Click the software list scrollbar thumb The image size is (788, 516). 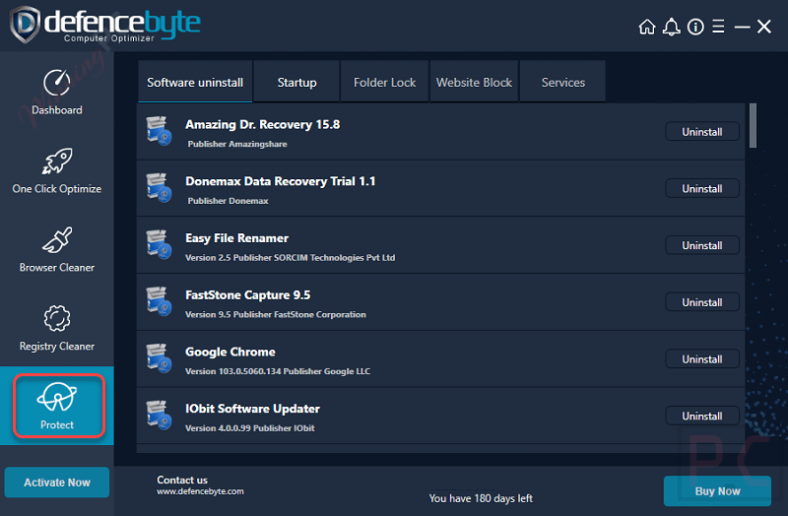point(752,126)
